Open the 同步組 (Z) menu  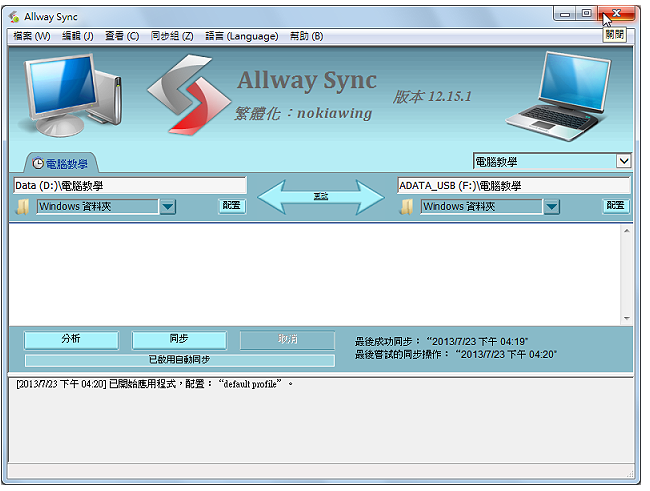[172, 36]
